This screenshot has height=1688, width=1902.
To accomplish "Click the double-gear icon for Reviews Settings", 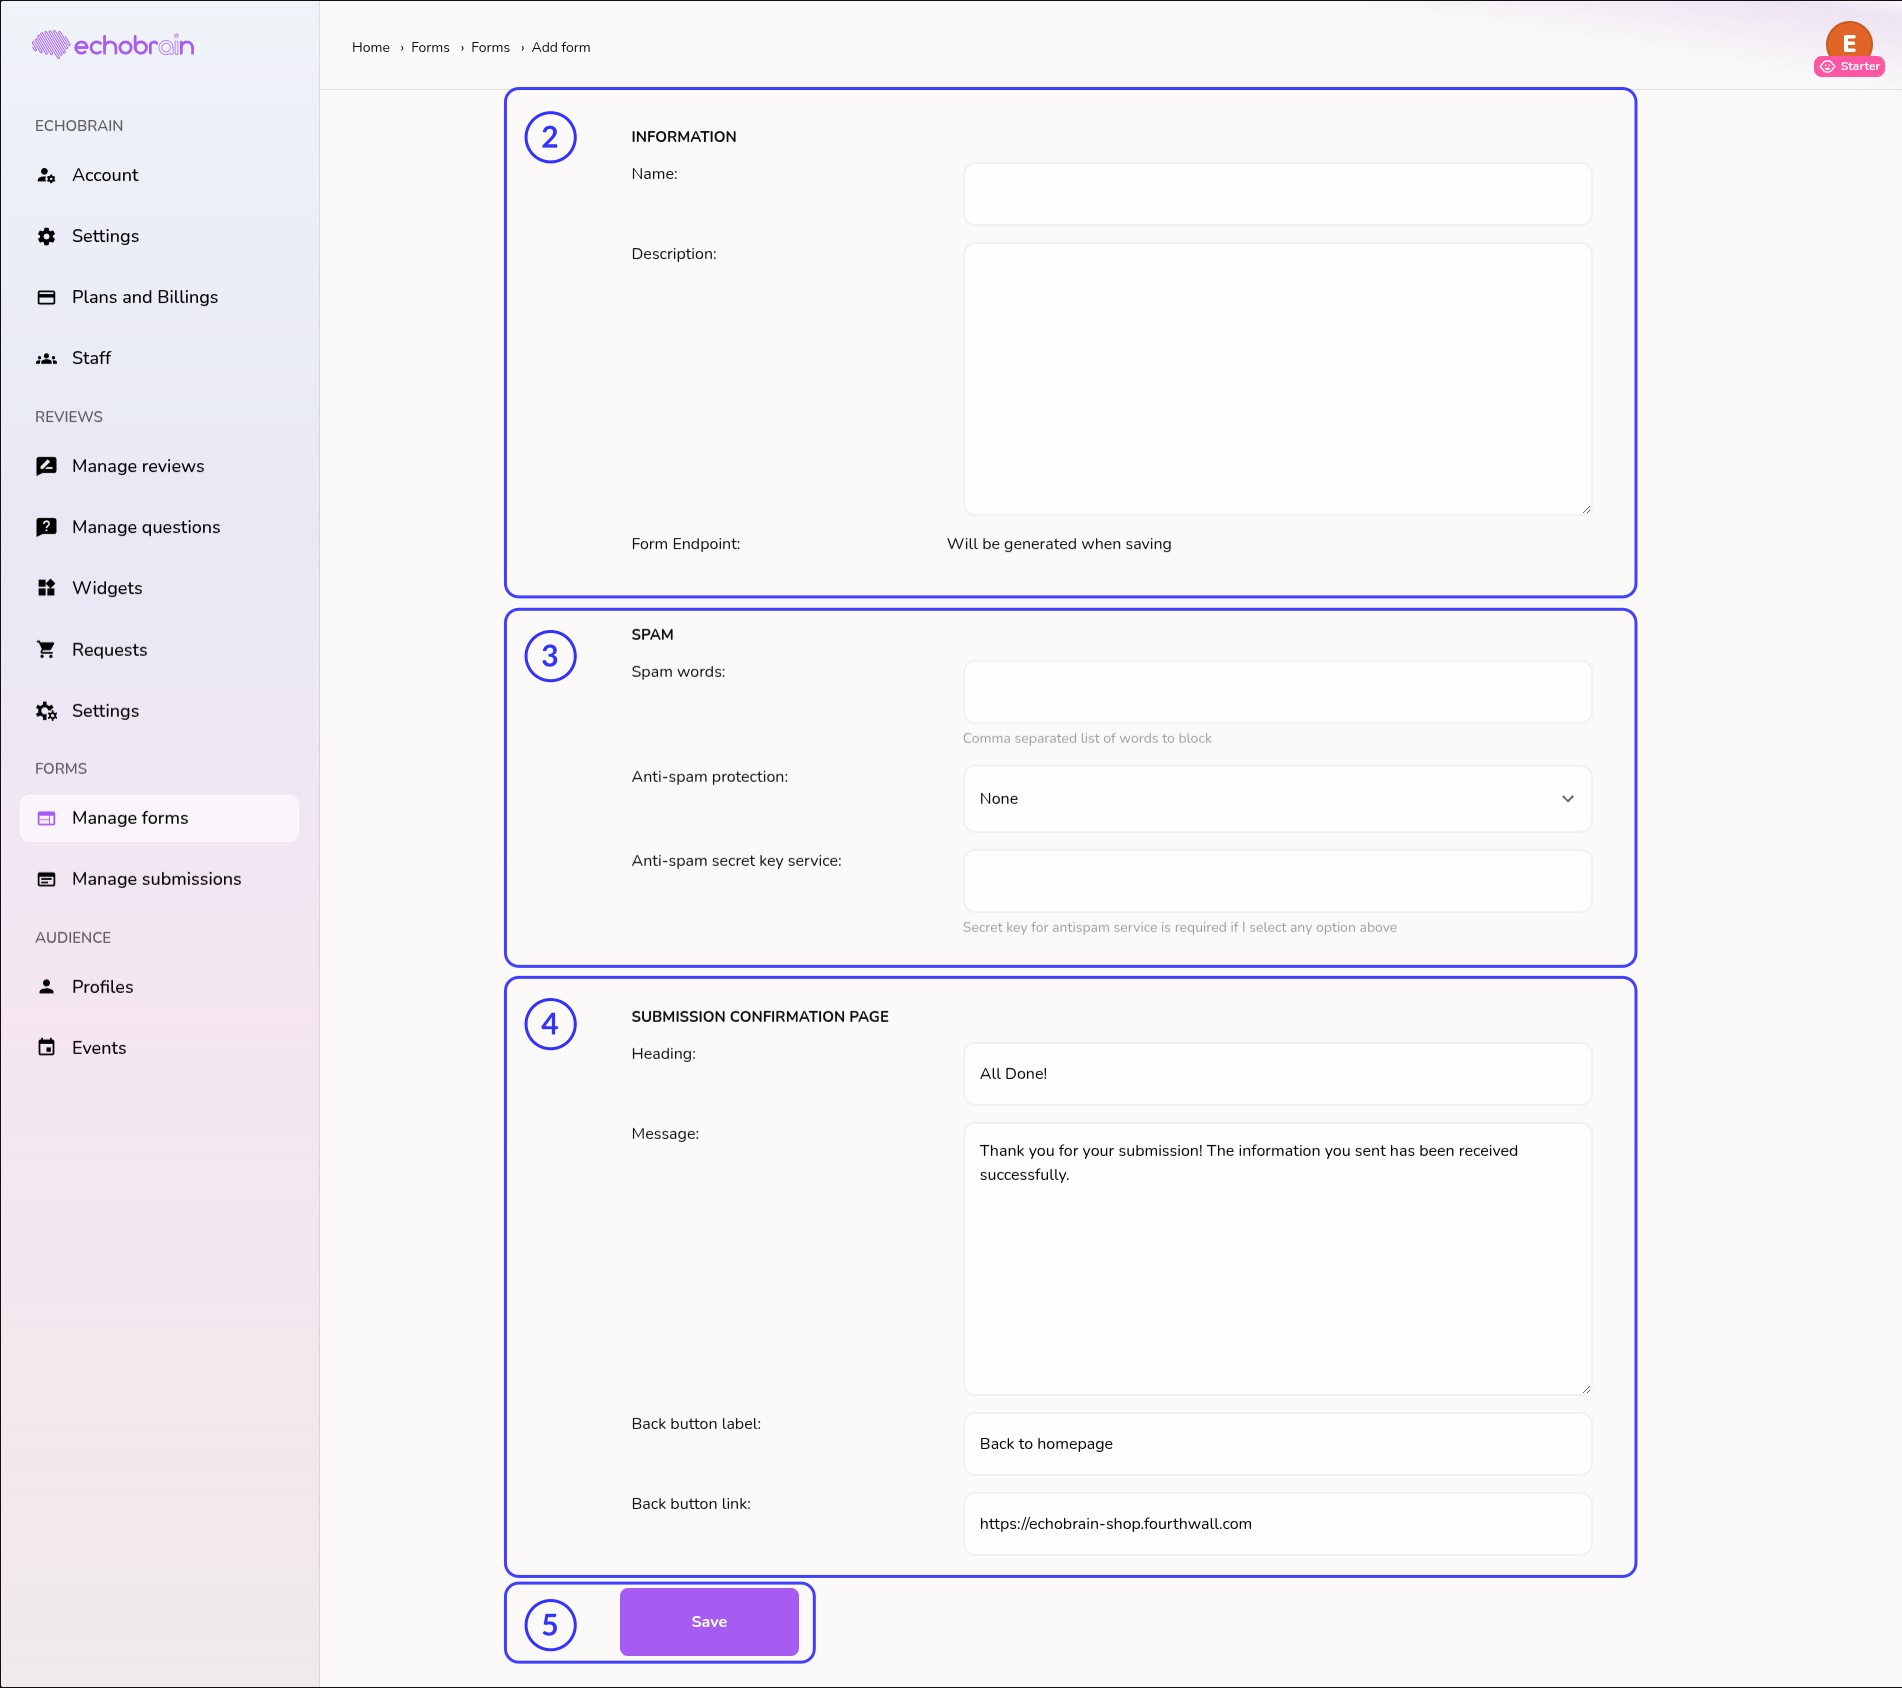I will tap(46, 711).
